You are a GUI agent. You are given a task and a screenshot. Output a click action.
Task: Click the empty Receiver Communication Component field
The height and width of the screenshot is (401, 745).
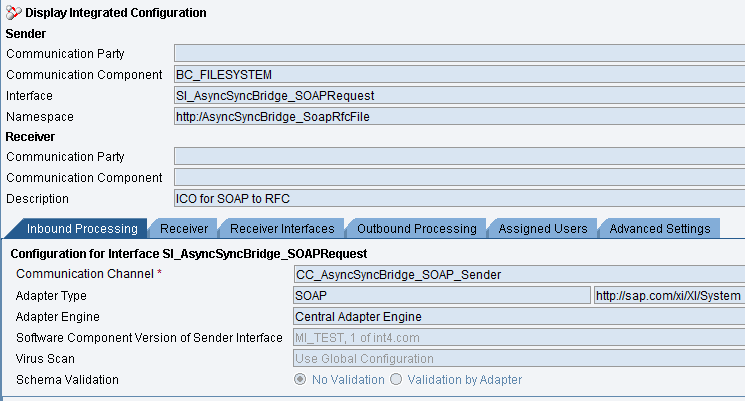pos(458,178)
